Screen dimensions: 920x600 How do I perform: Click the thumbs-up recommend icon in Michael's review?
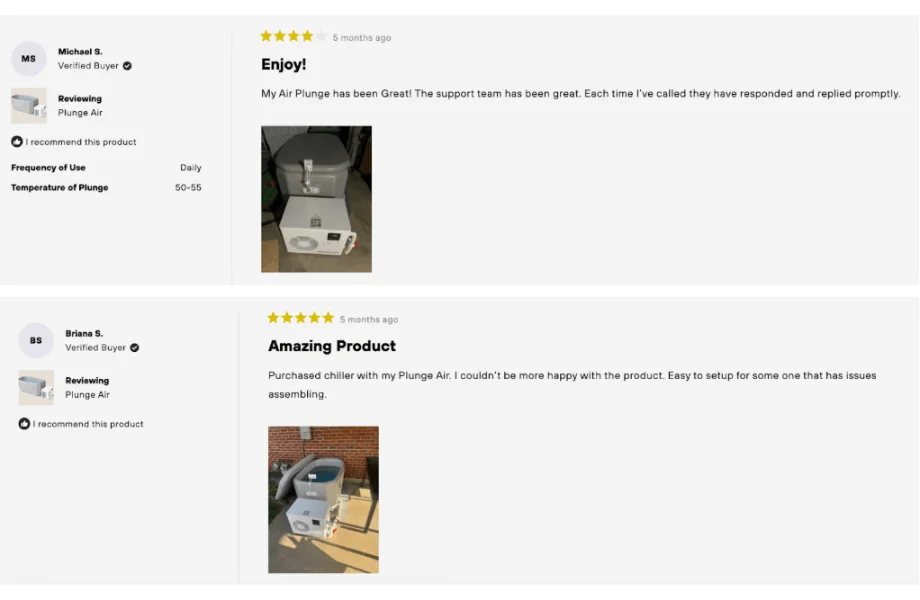pos(16,142)
